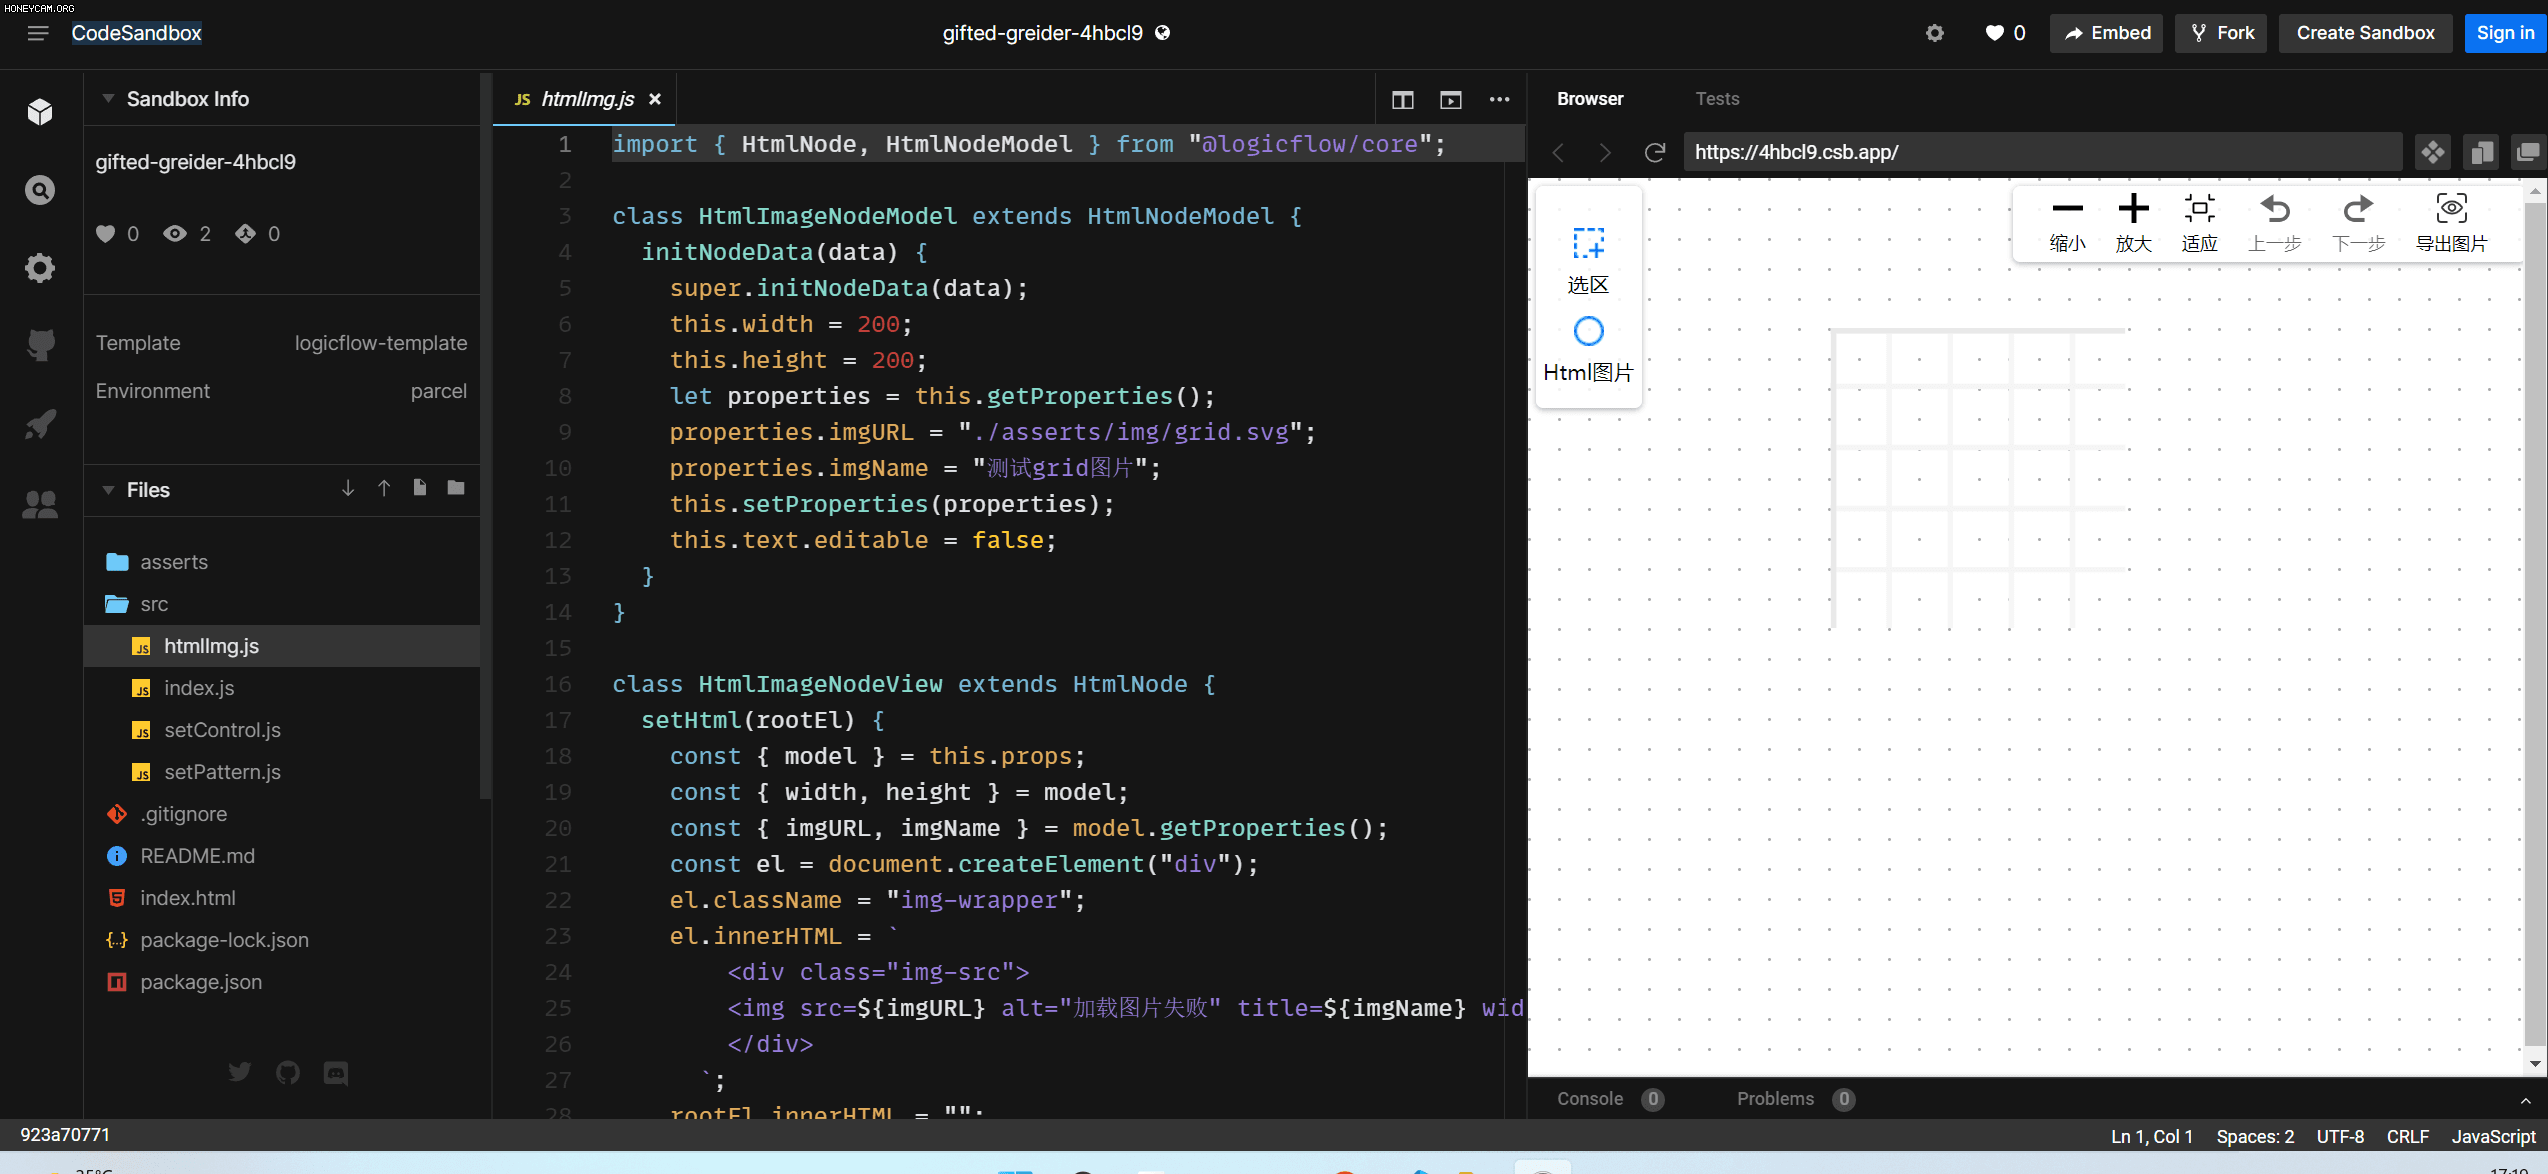This screenshot has height=1174, width=2548.
Task: Click the preview URL address field
Action: point(2042,152)
